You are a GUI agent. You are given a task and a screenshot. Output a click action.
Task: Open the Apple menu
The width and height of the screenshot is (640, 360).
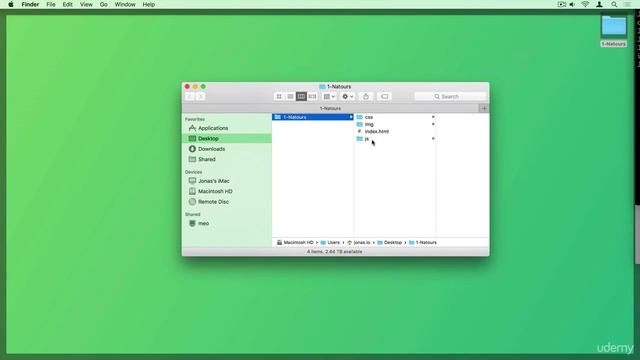click(11, 4)
